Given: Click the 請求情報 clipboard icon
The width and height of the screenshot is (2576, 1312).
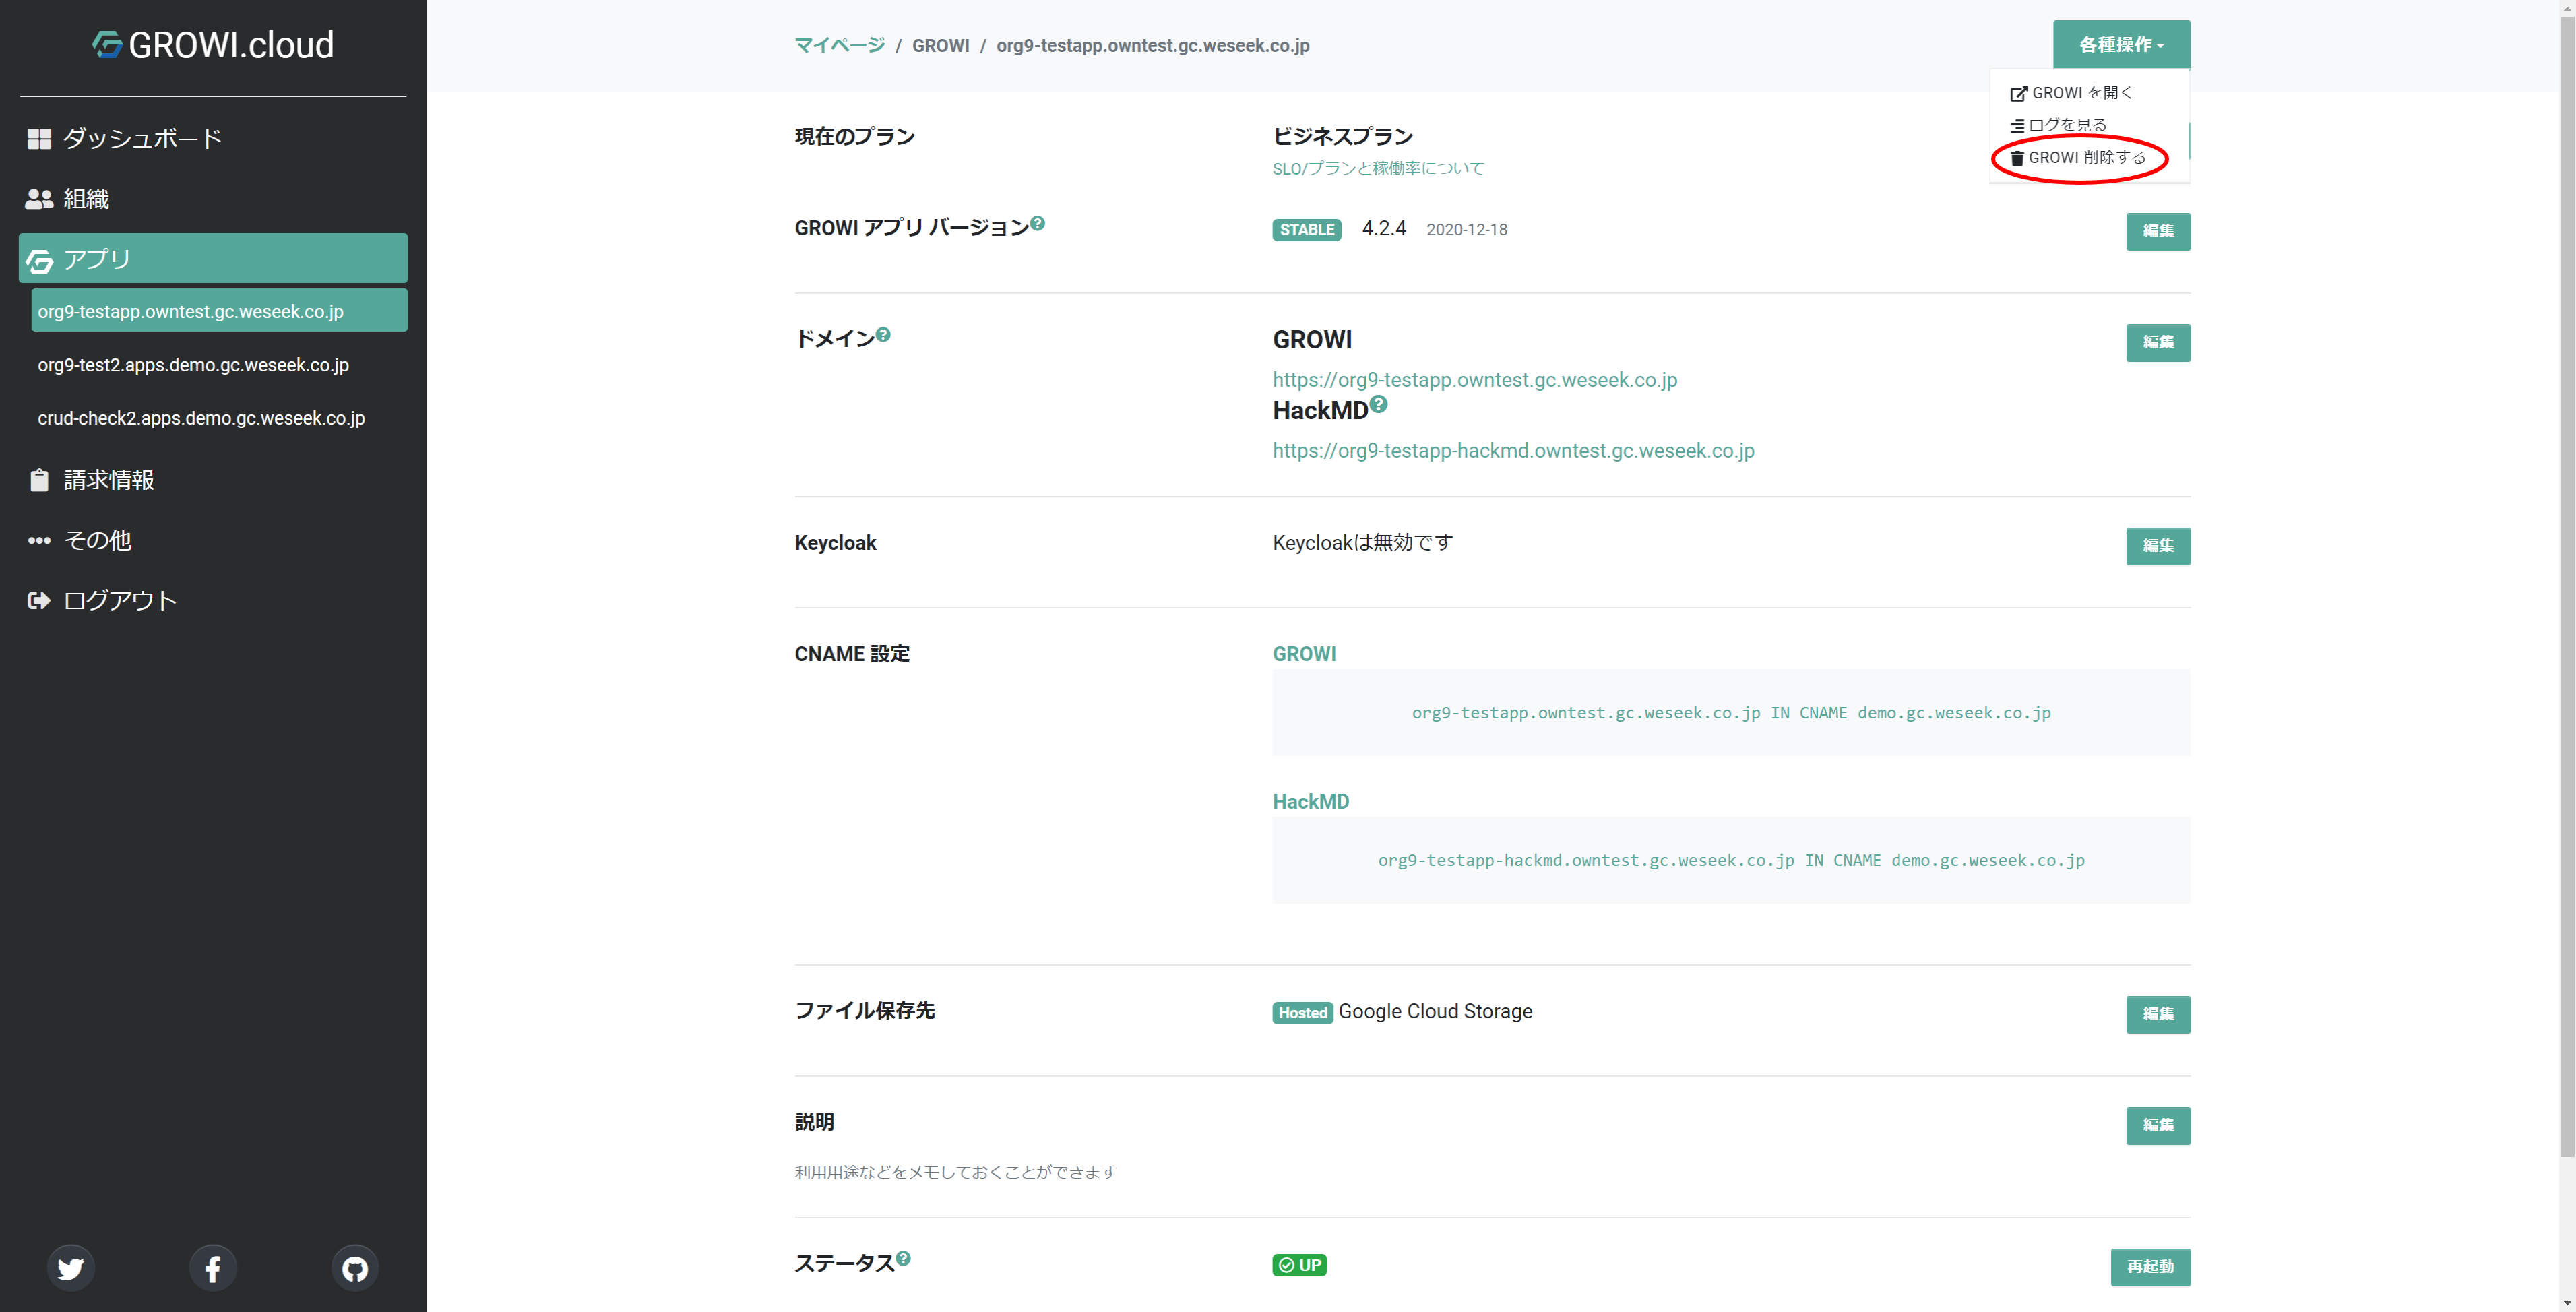Looking at the screenshot, I should (39, 480).
